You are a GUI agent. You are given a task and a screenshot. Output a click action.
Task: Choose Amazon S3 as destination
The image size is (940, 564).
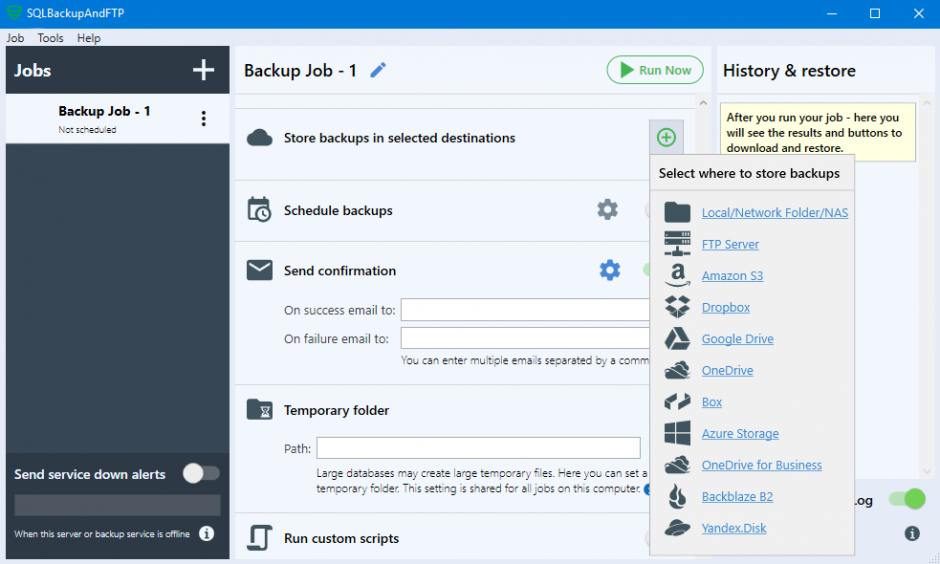click(732, 276)
